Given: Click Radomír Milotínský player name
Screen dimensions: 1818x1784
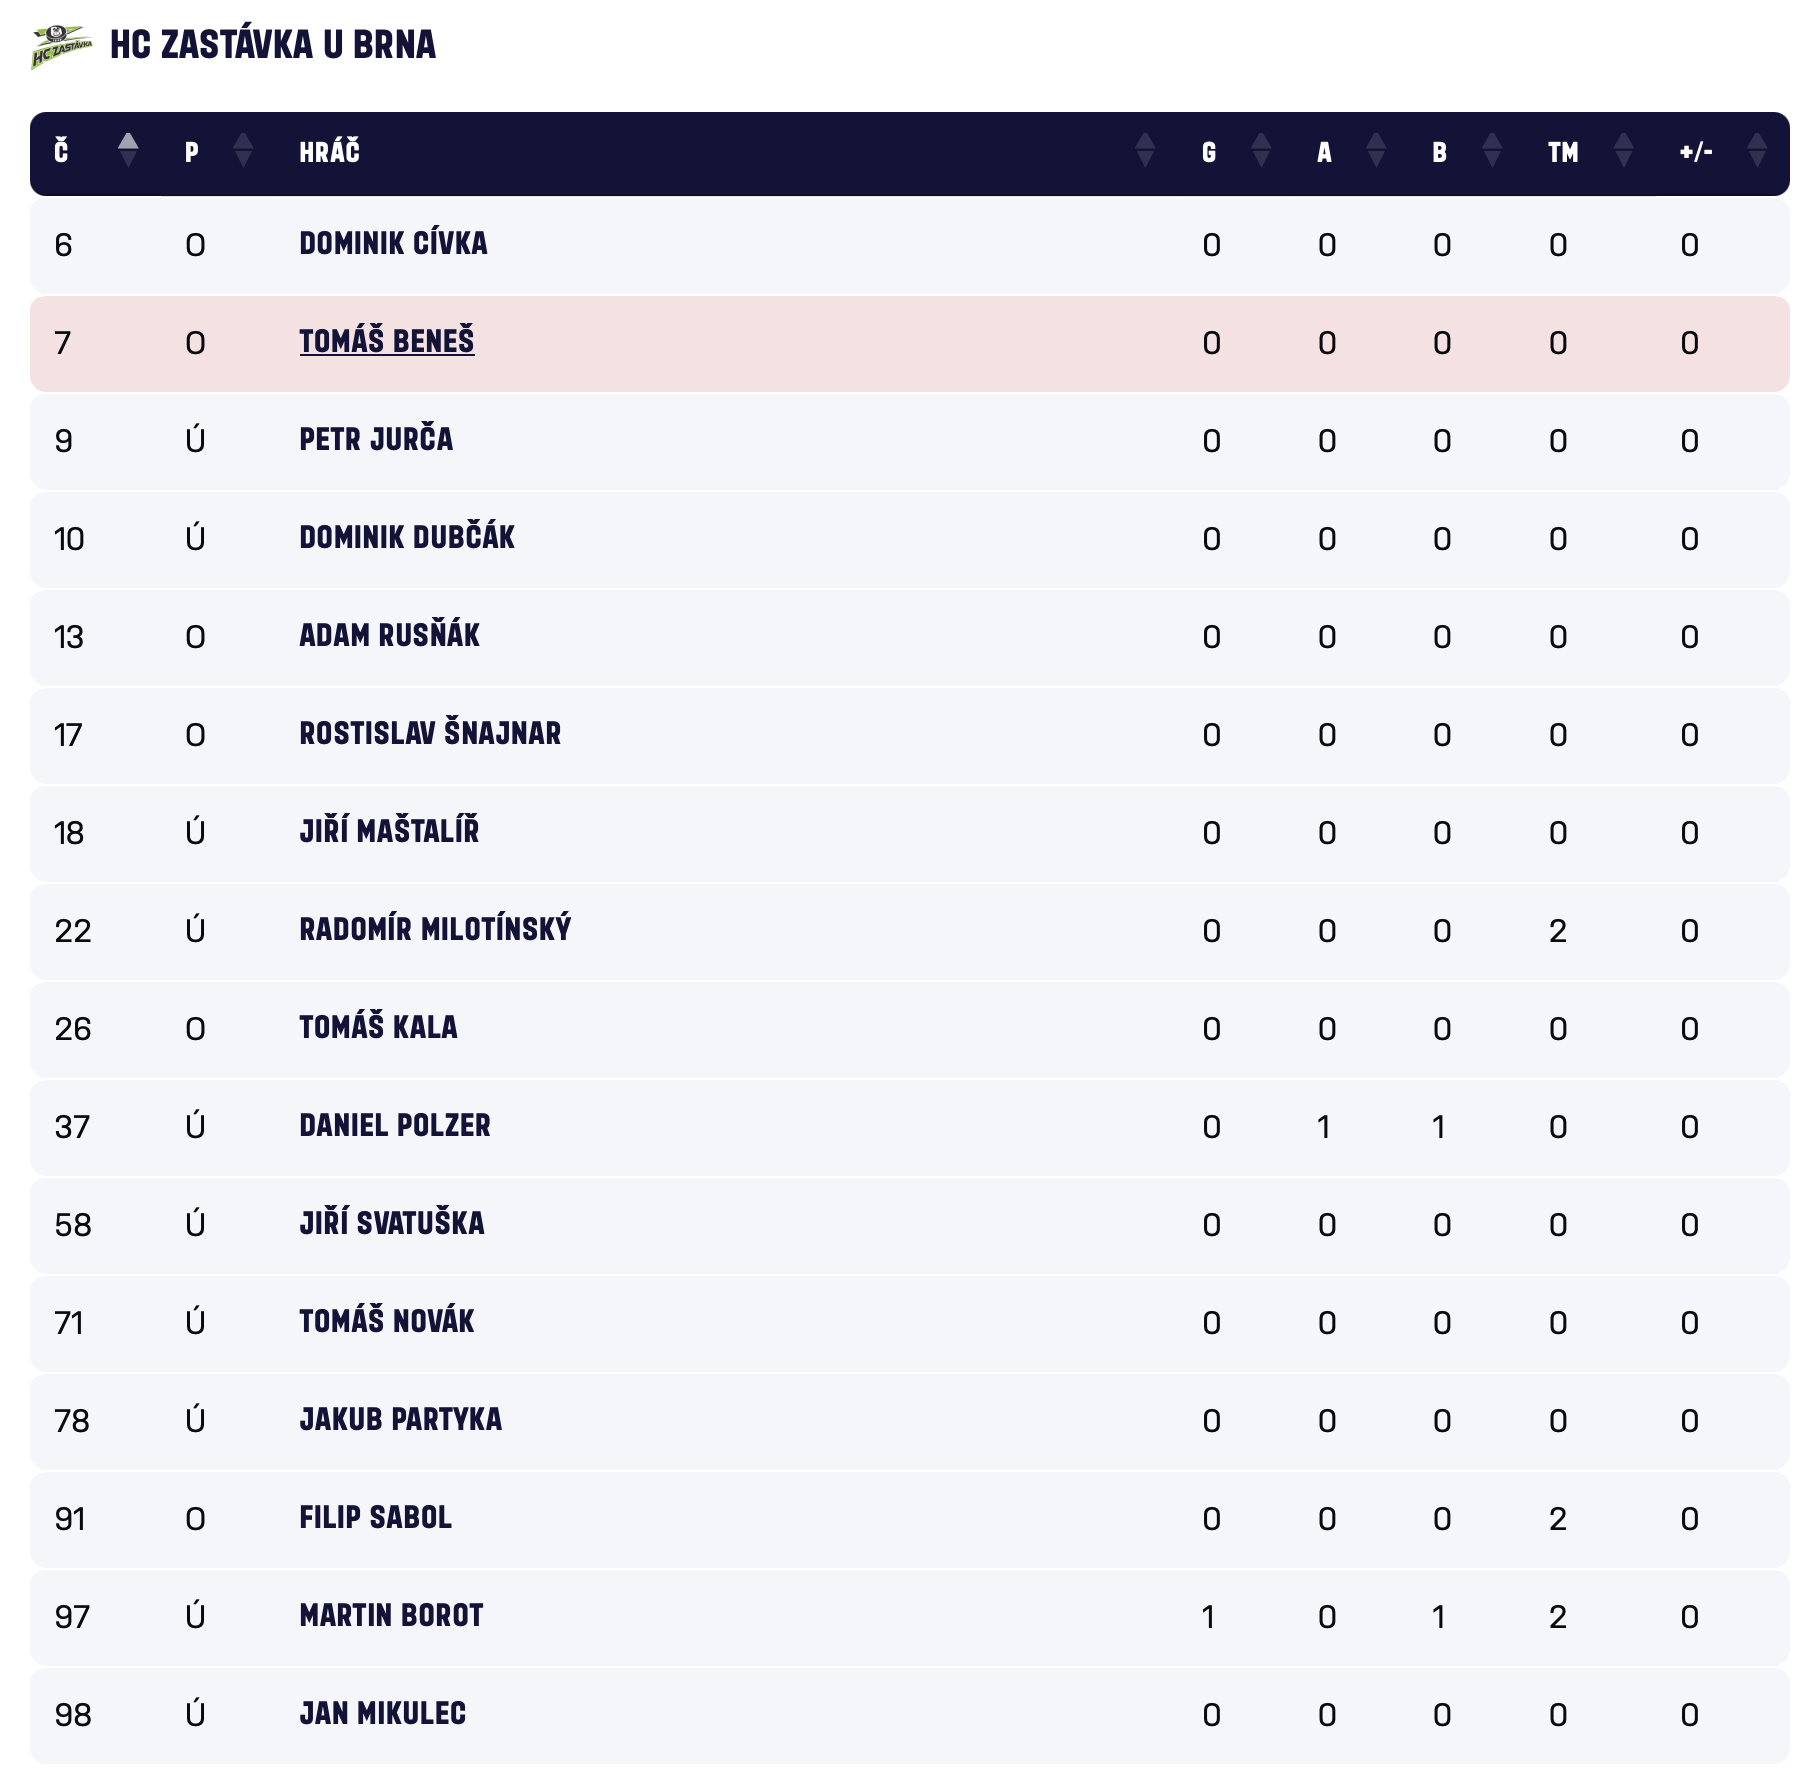Looking at the screenshot, I should click(435, 930).
